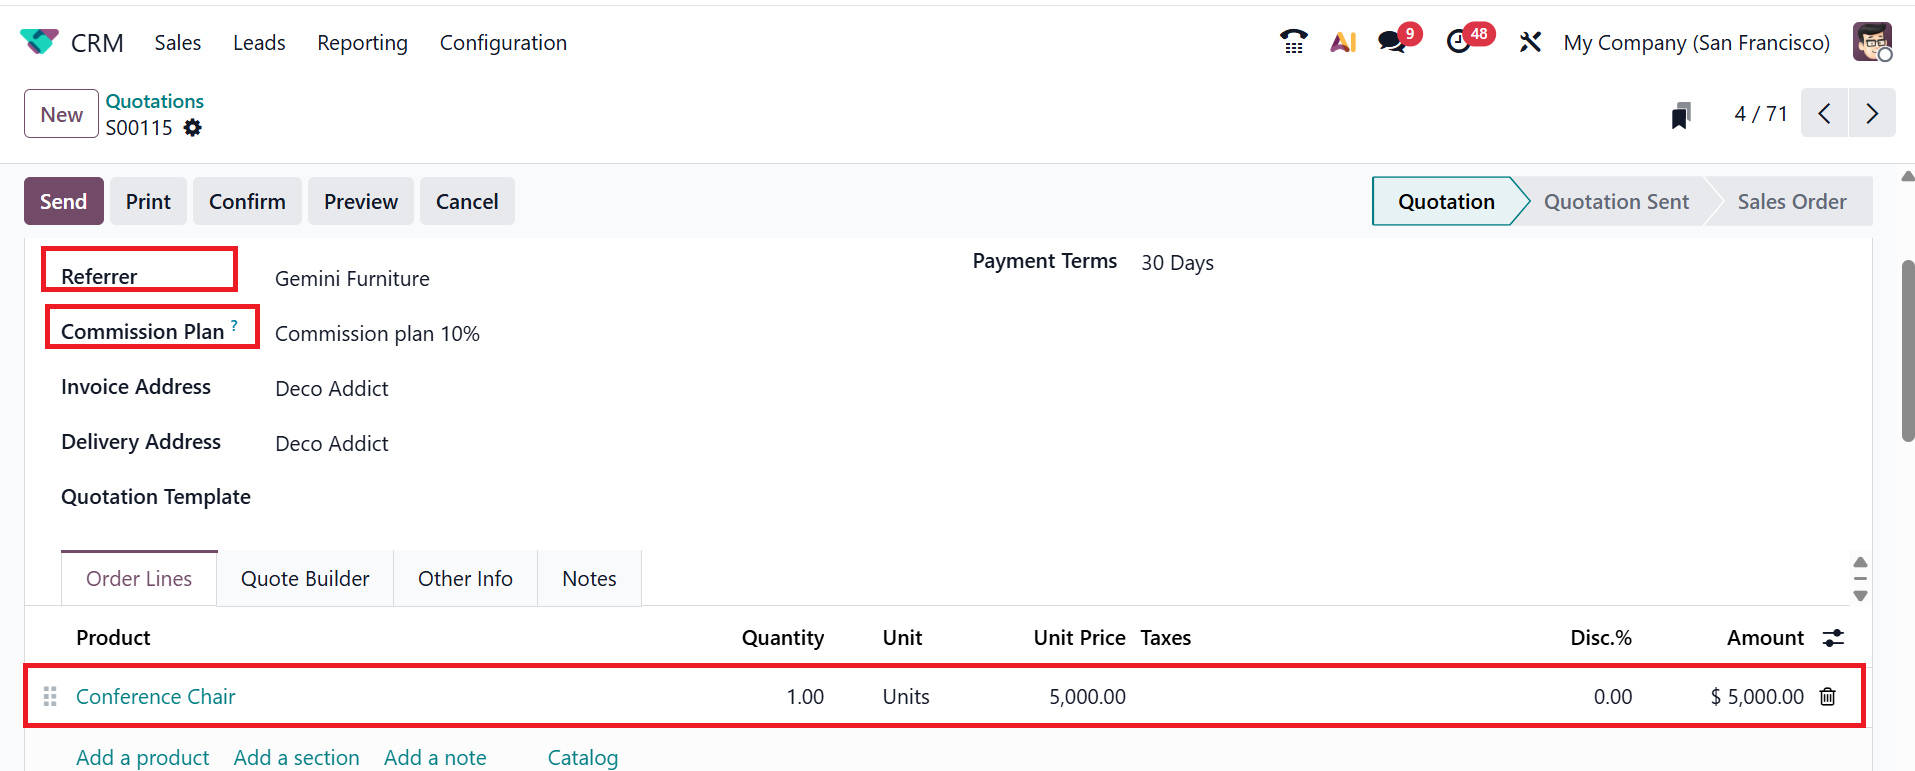Open My Company (San Francisco) company switcher
Image resolution: width=1915 pixels, height=771 pixels.
(x=1696, y=43)
